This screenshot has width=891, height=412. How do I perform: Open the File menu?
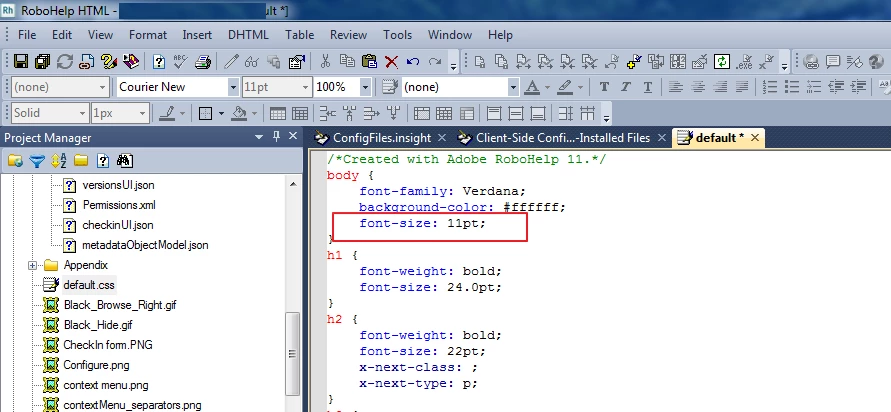27,35
